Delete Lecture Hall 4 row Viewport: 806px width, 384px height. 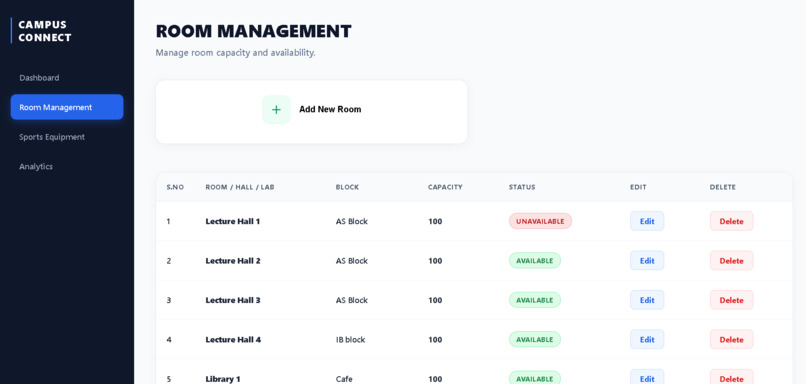[731, 339]
